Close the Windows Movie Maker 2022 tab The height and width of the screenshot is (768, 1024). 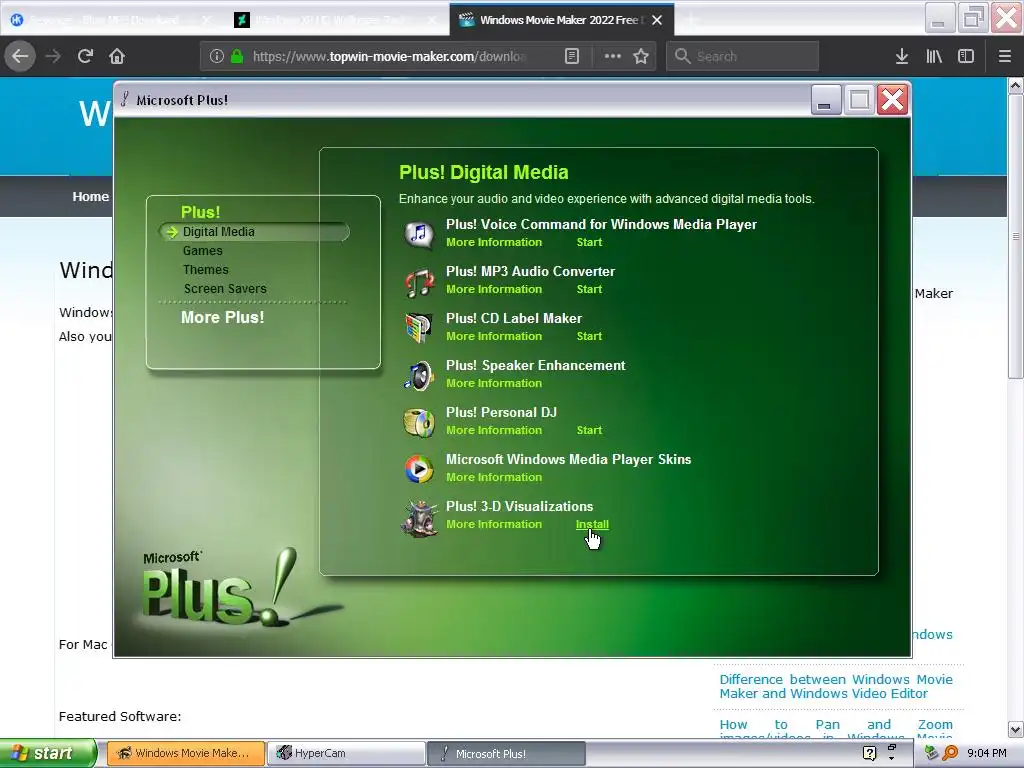click(658, 20)
